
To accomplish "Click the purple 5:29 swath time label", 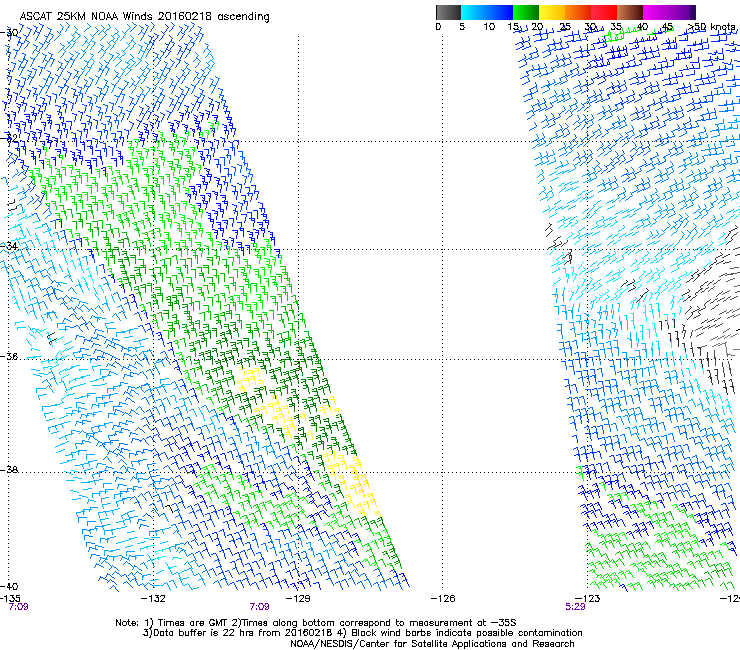I will coord(575,607).
